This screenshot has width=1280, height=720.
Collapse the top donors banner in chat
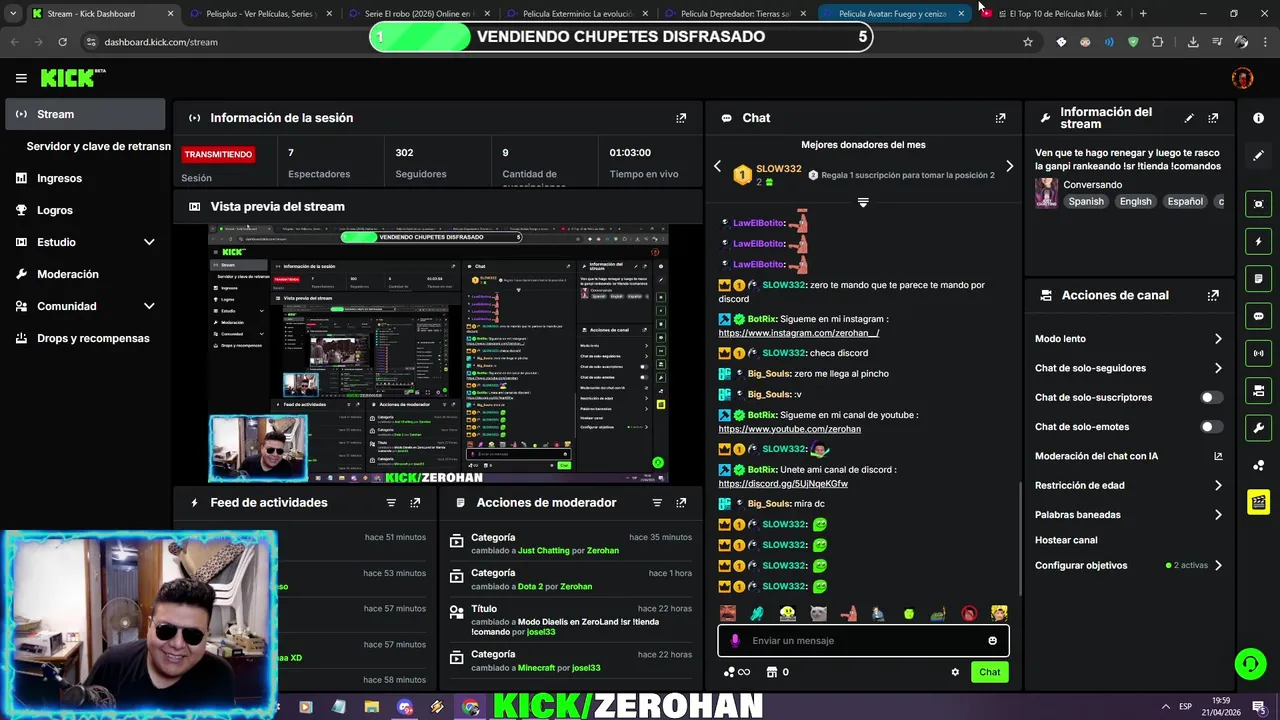(x=863, y=202)
